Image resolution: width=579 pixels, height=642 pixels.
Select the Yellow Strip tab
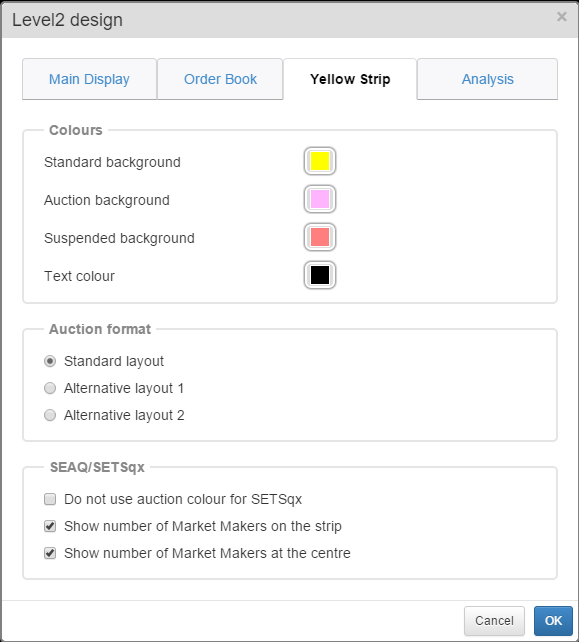(x=350, y=79)
